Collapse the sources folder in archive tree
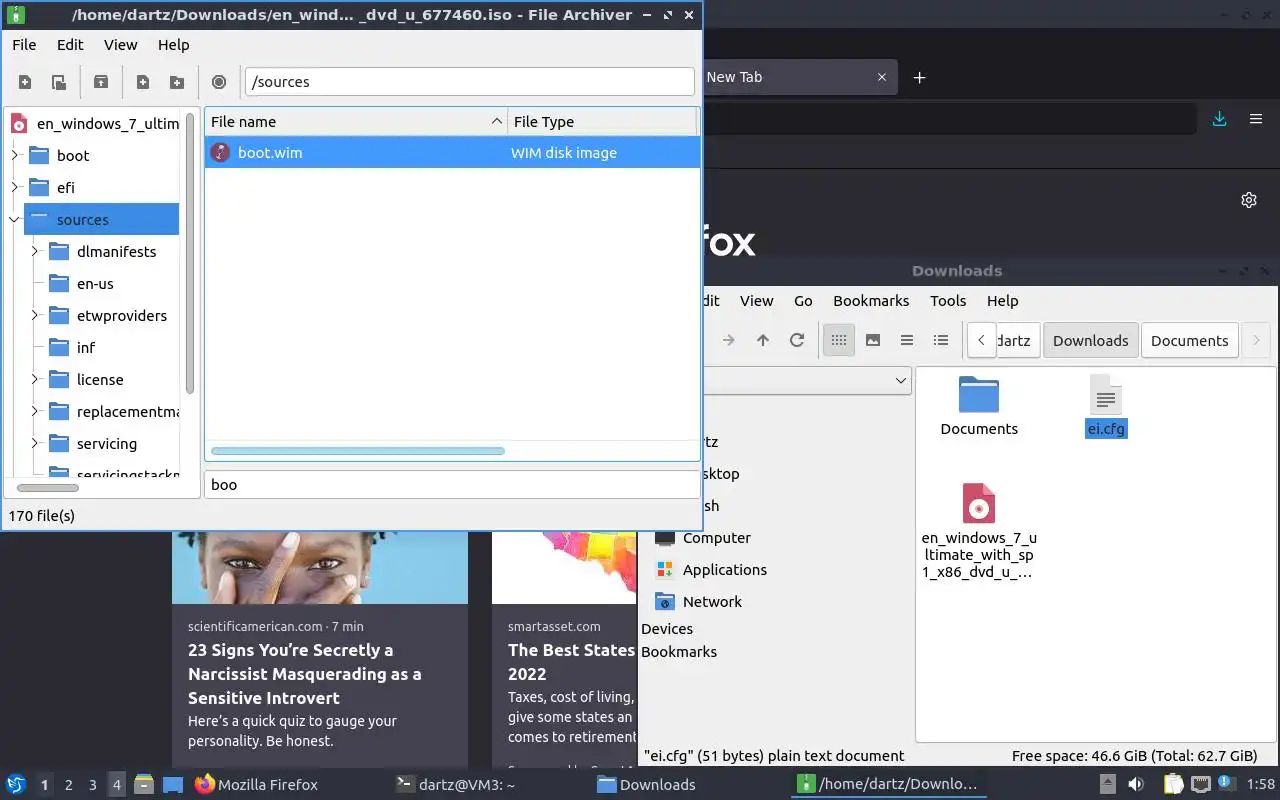 point(15,219)
